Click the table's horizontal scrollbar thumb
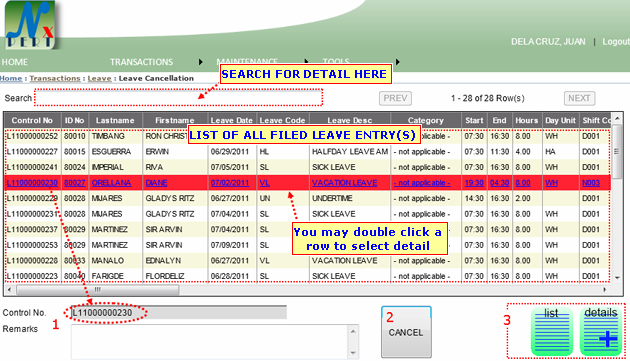630x361 pixels. coord(98,289)
